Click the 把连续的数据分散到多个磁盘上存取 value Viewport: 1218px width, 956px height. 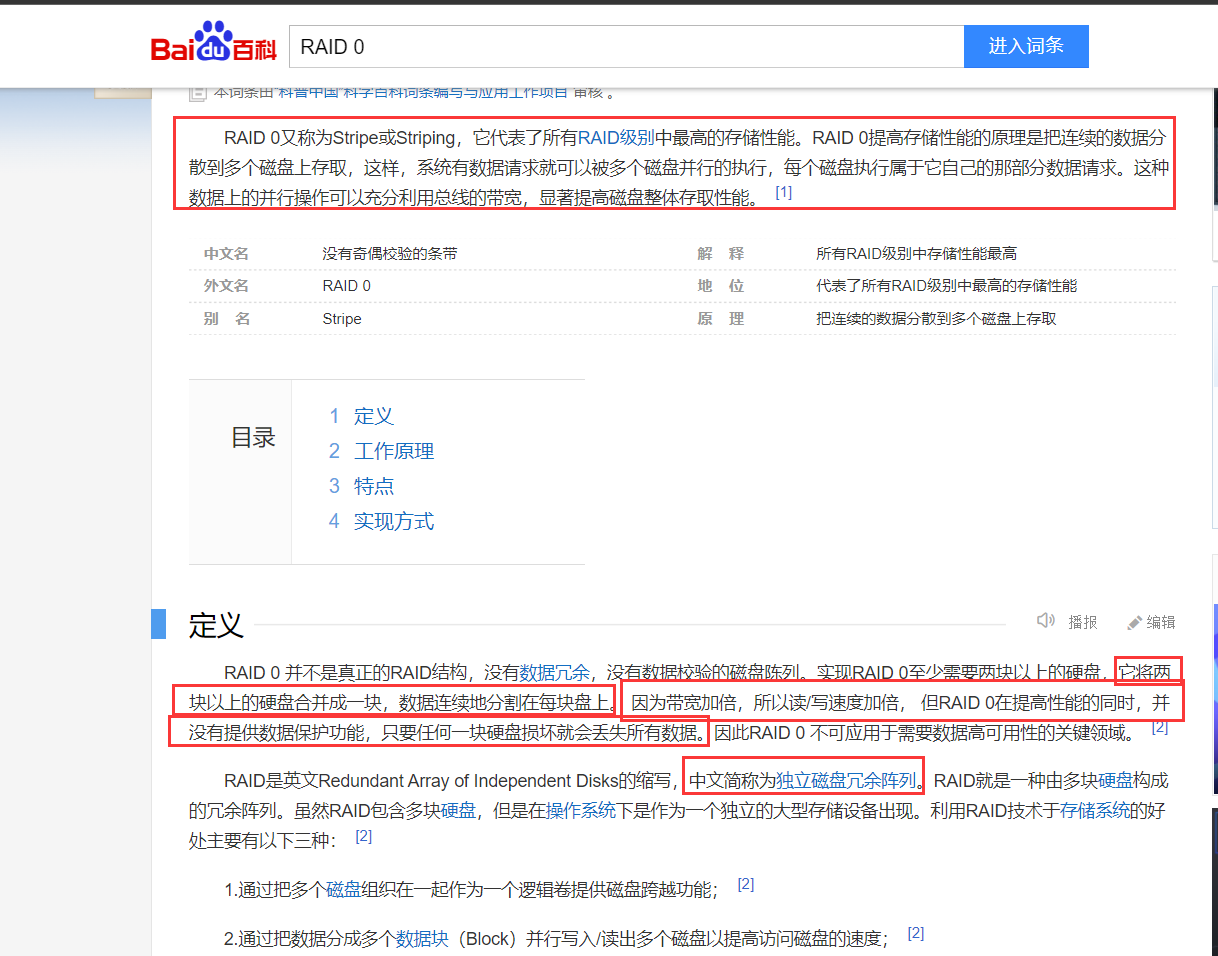coord(936,319)
